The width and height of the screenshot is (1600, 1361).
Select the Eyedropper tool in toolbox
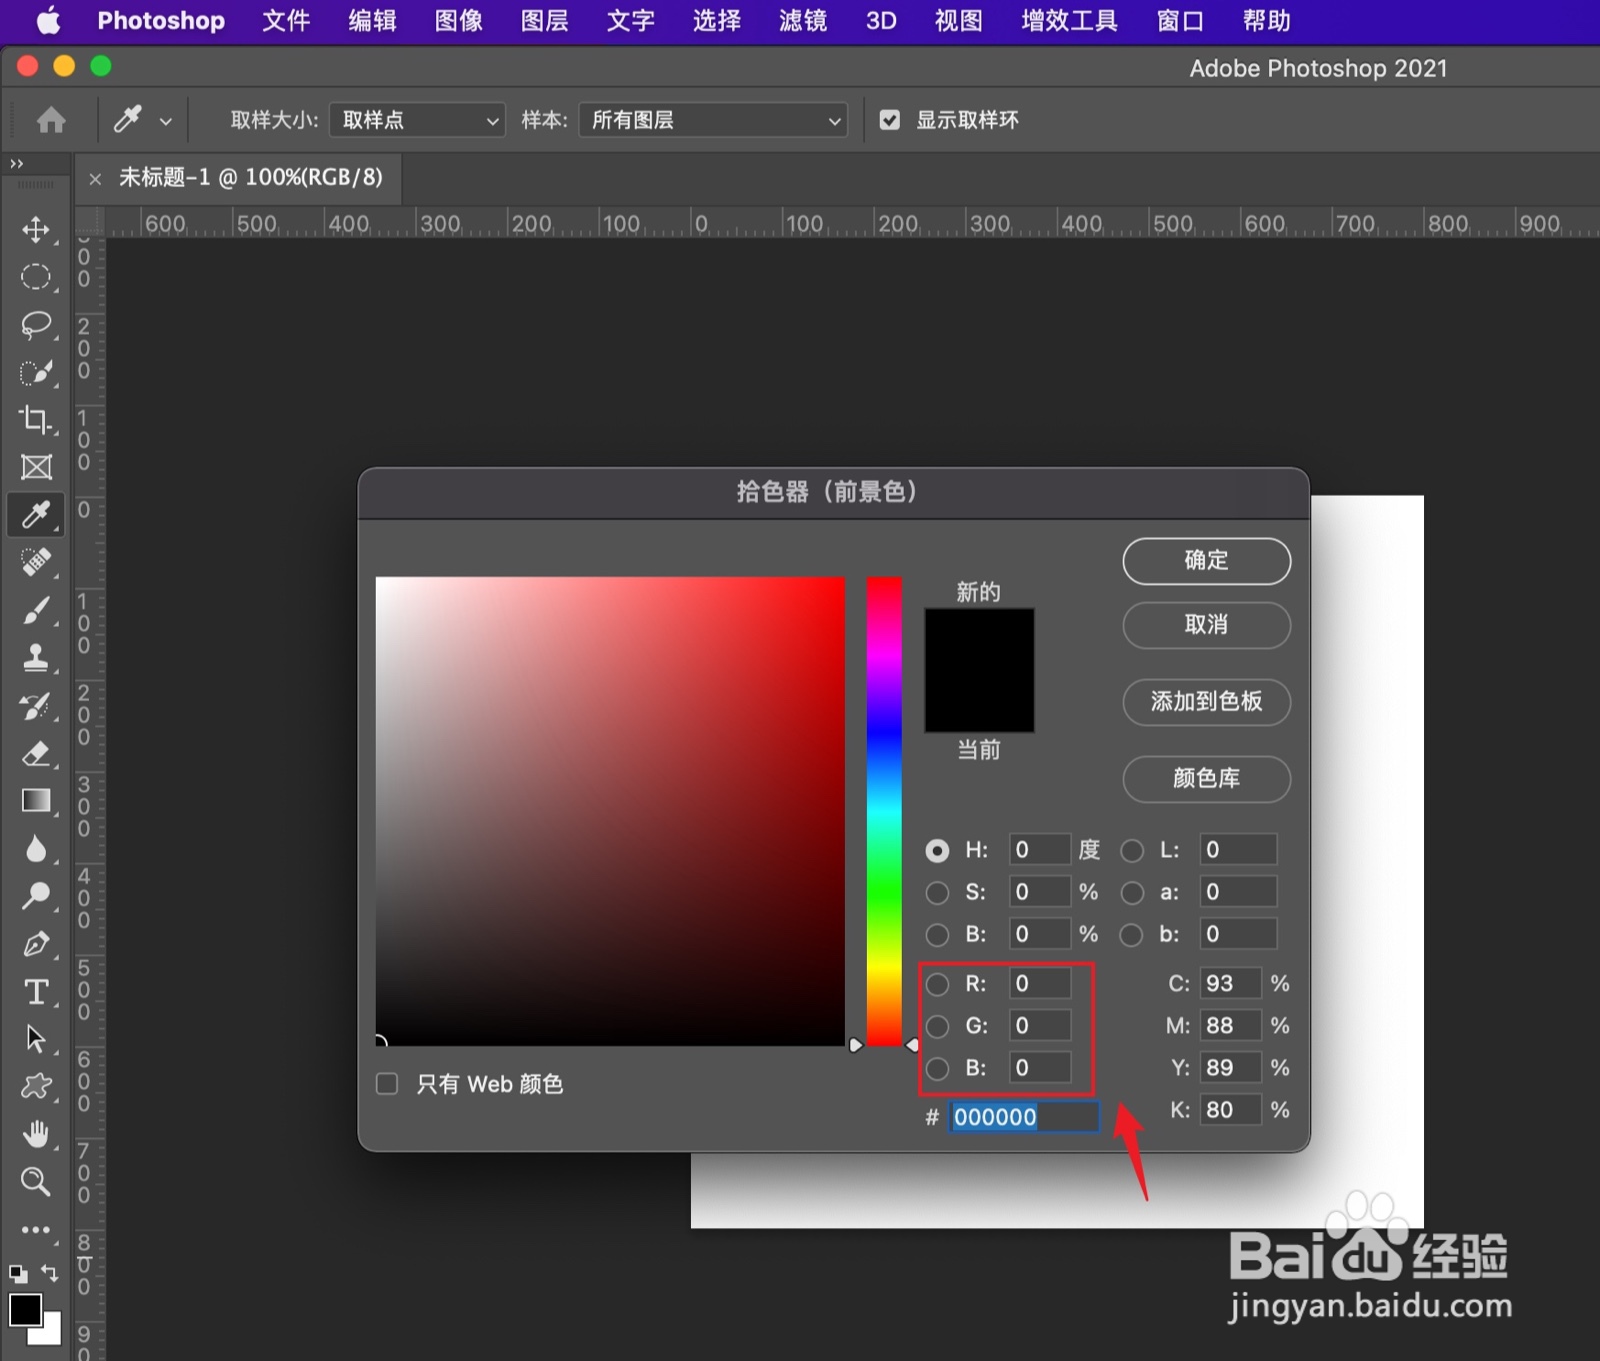pyautogui.click(x=36, y=515)
